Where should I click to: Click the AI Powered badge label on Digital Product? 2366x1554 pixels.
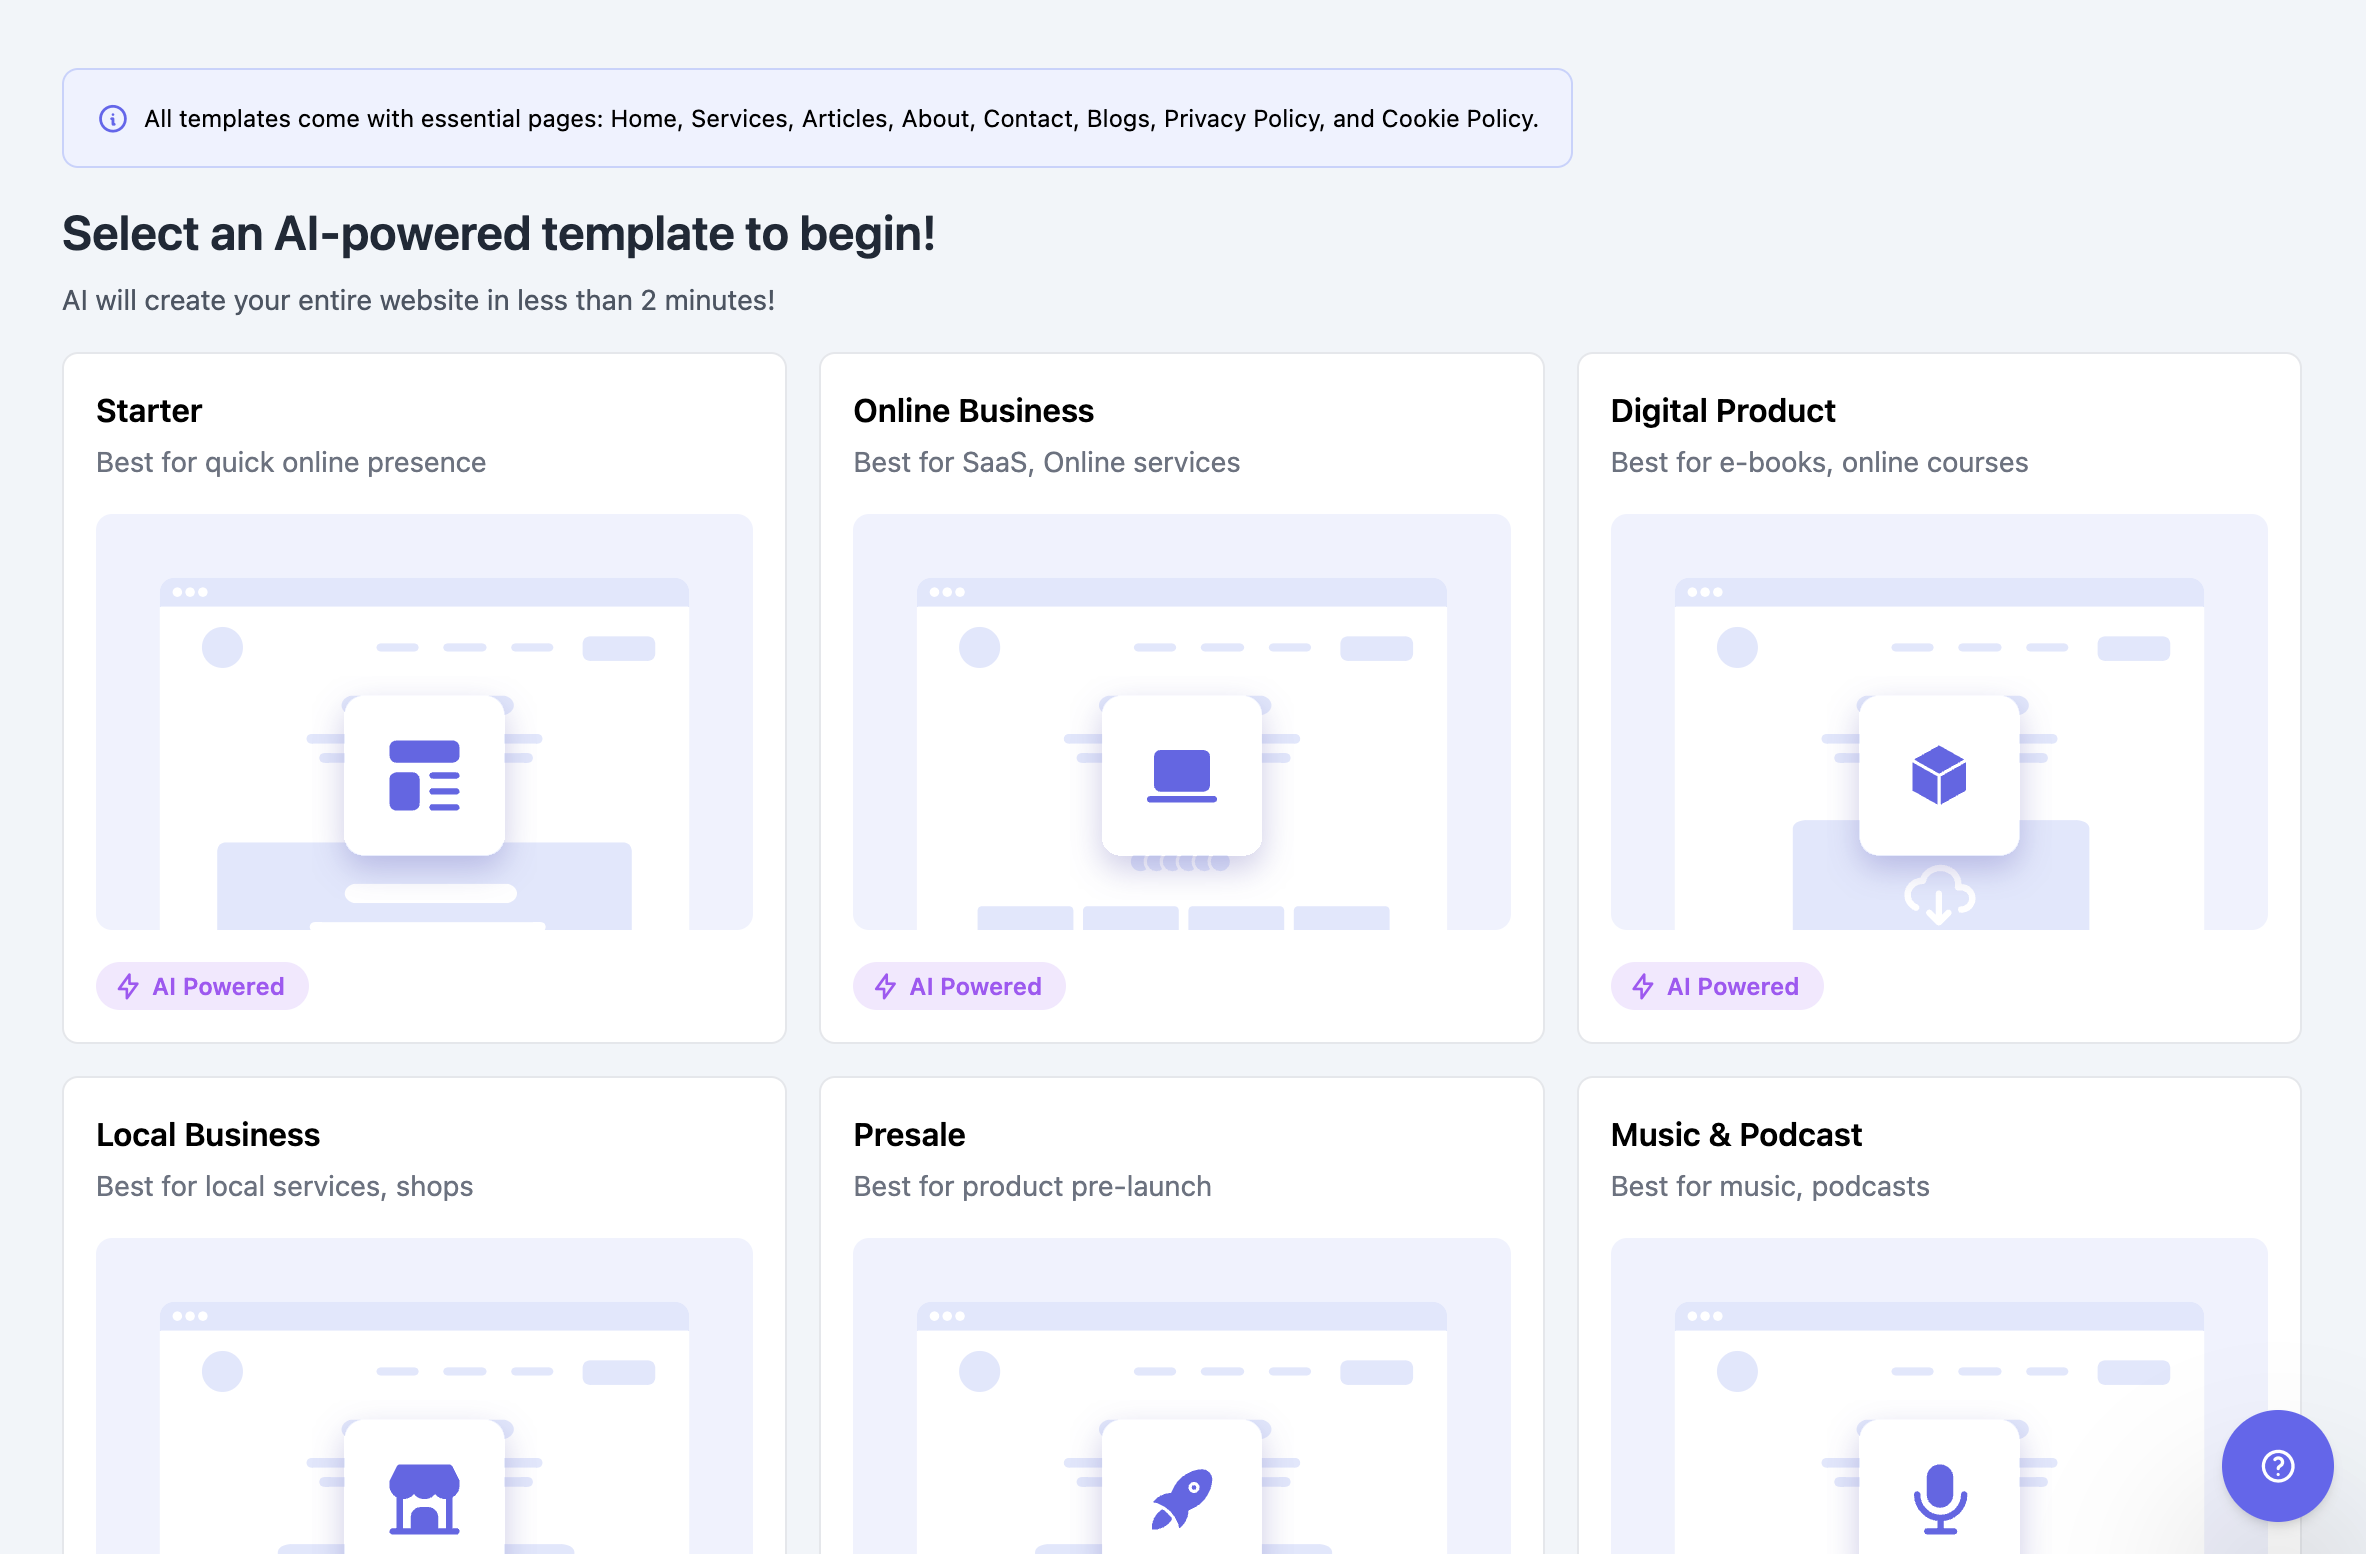[x=1732, y=987]
